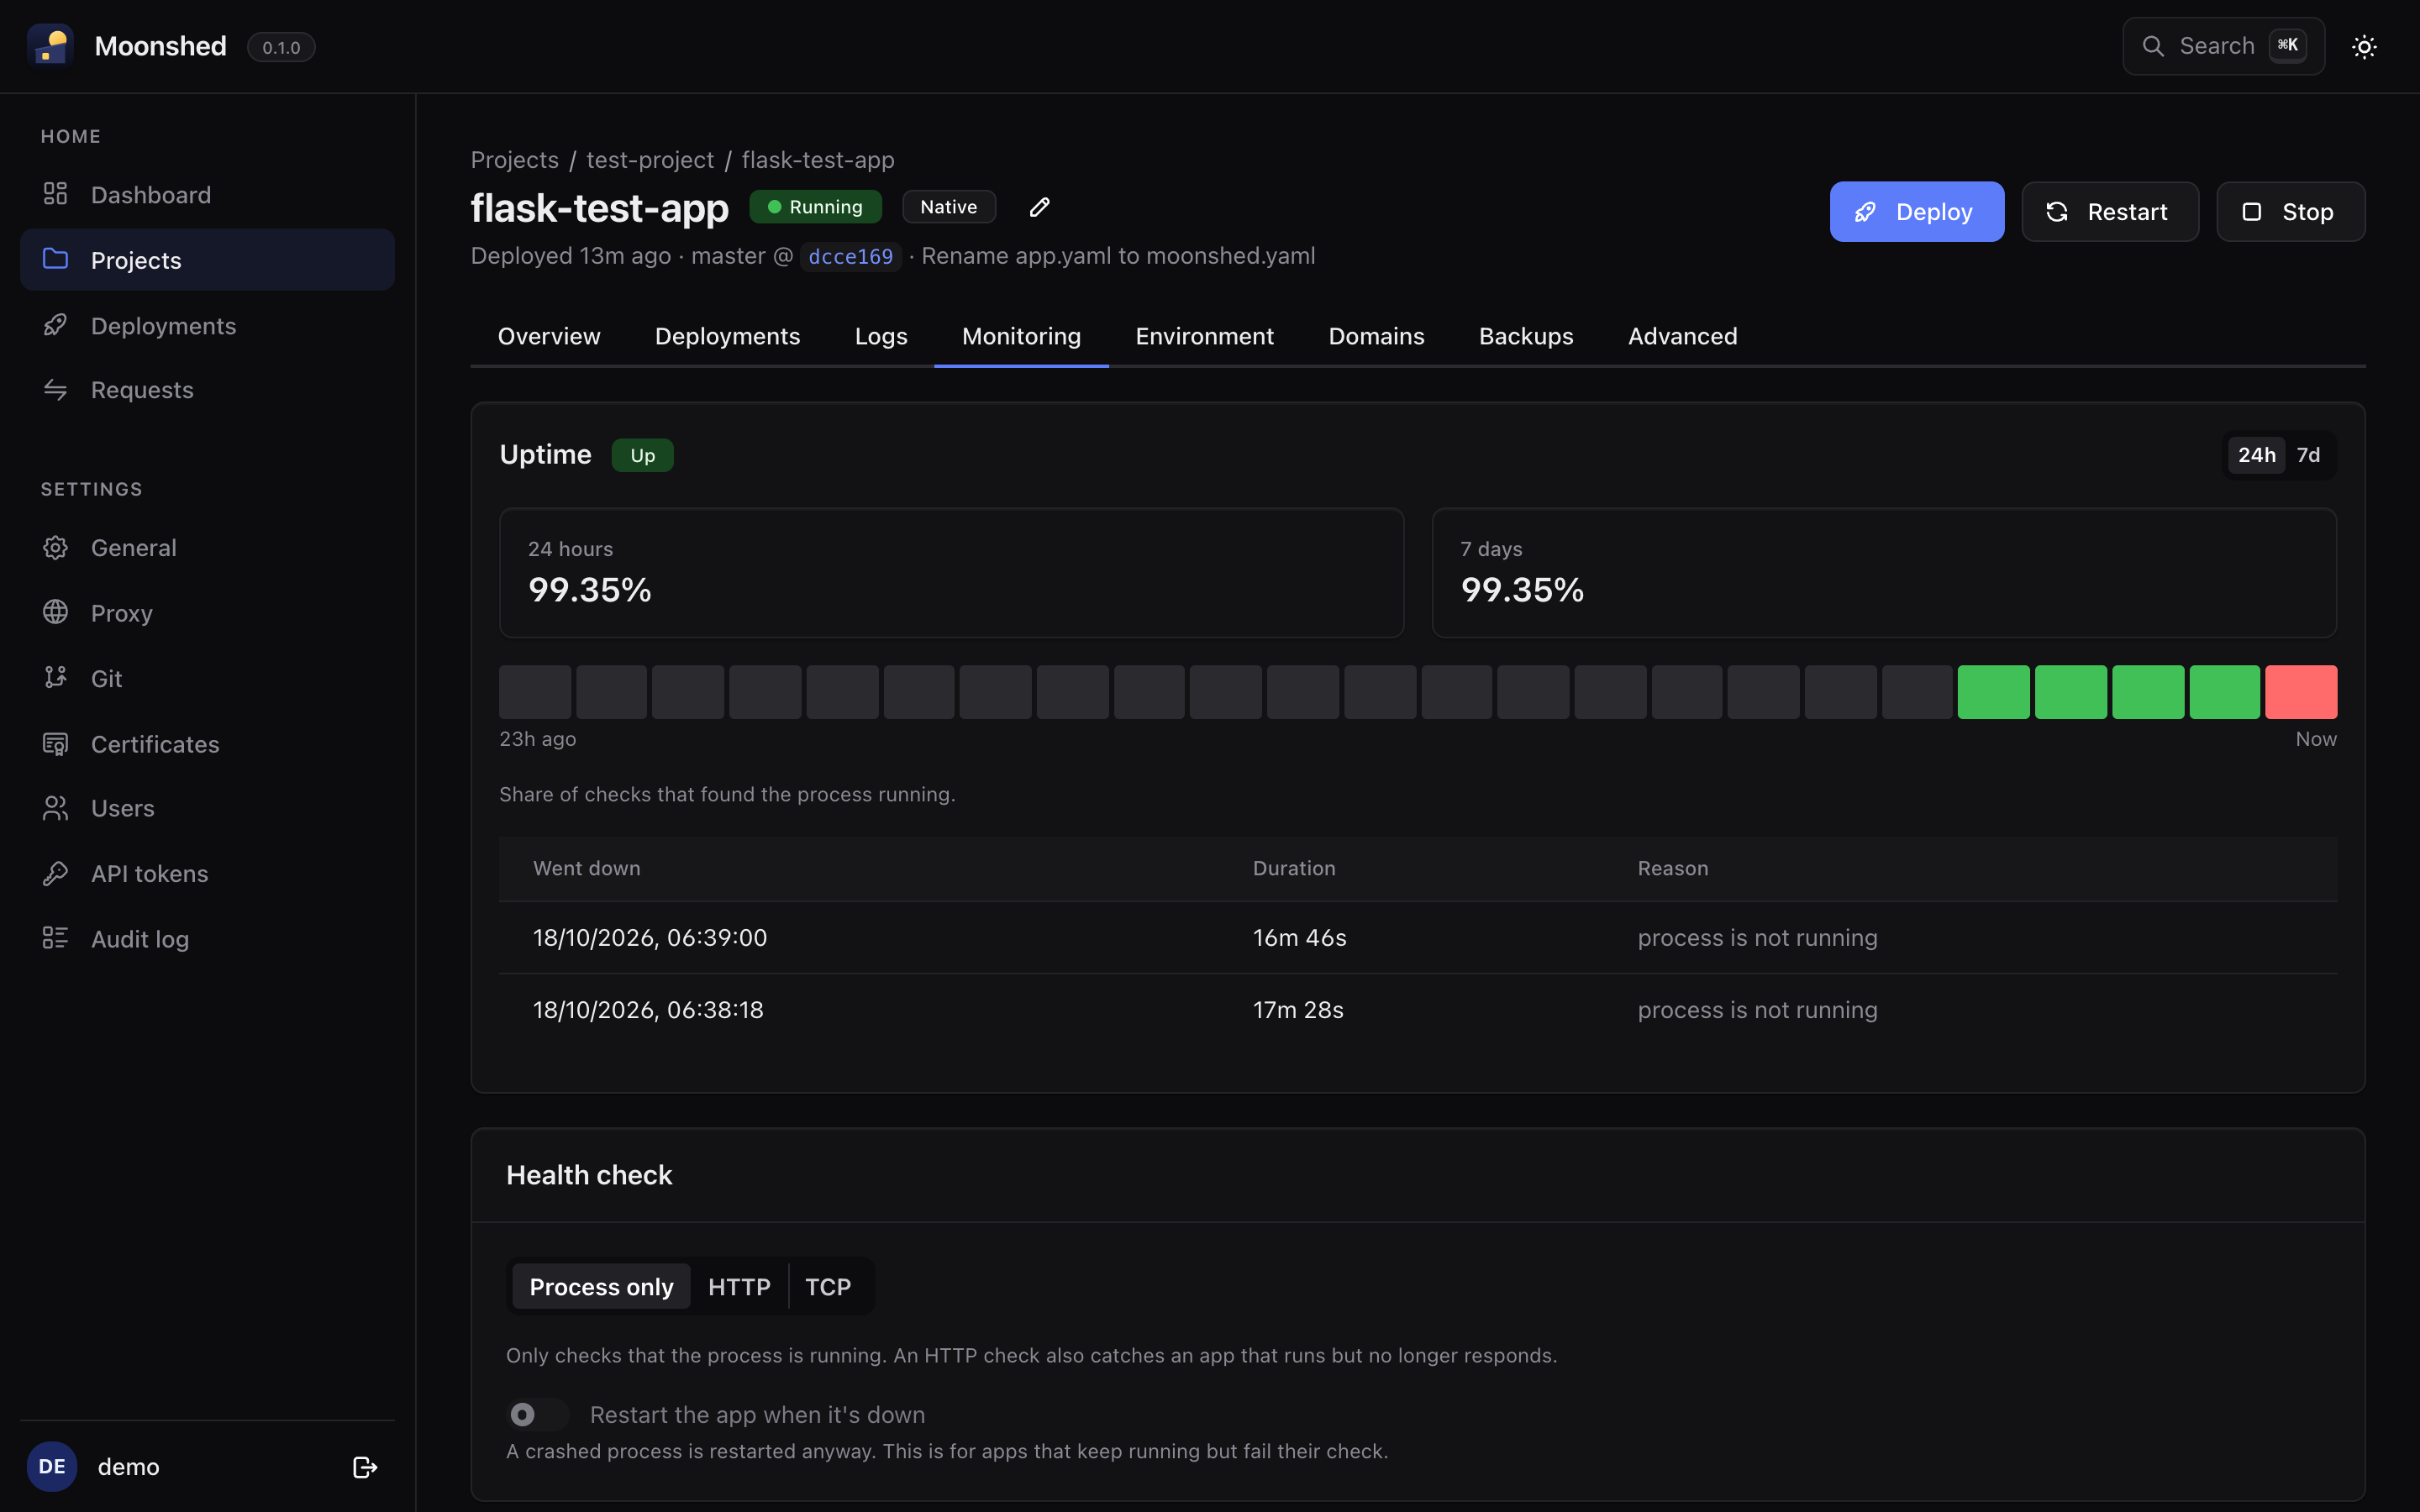The width and height of the screenshot is (2420, 1512).
Task: Click the red uptime bar segment
Action: click(2301, 692)
